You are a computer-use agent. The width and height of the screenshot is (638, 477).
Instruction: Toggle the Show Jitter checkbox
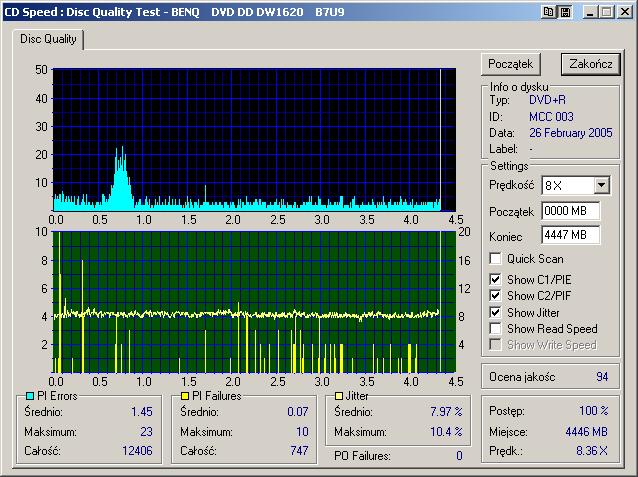(495, 313)
